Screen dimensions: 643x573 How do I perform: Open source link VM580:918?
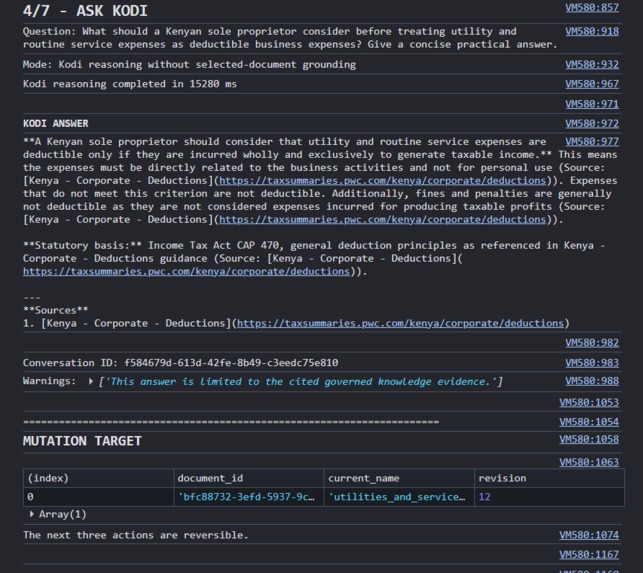click(x=592, y=31)
